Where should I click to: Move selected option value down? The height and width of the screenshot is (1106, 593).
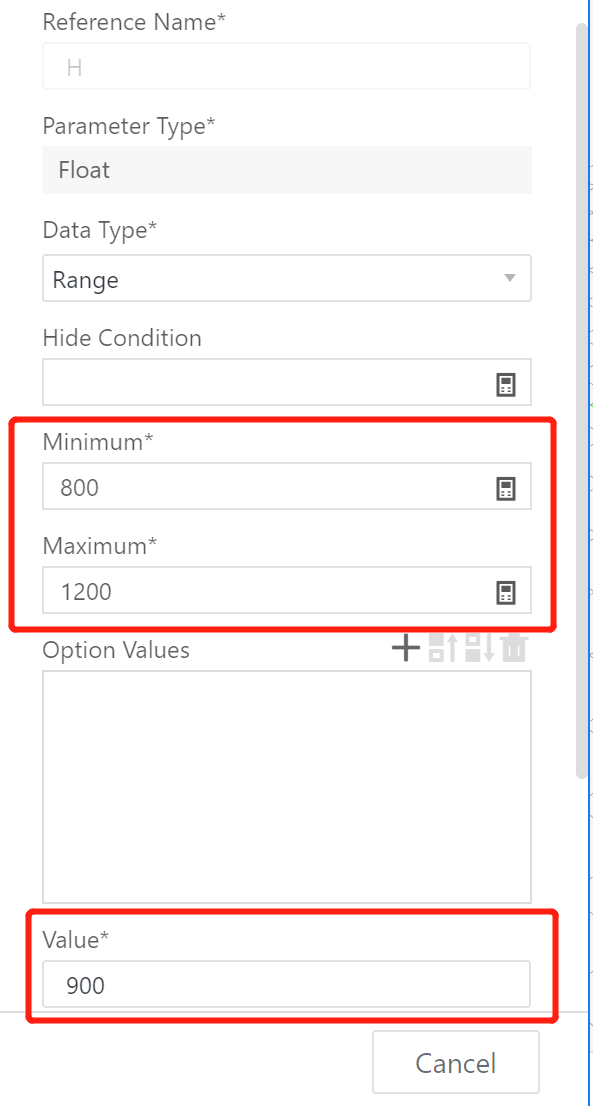point(479,648)
